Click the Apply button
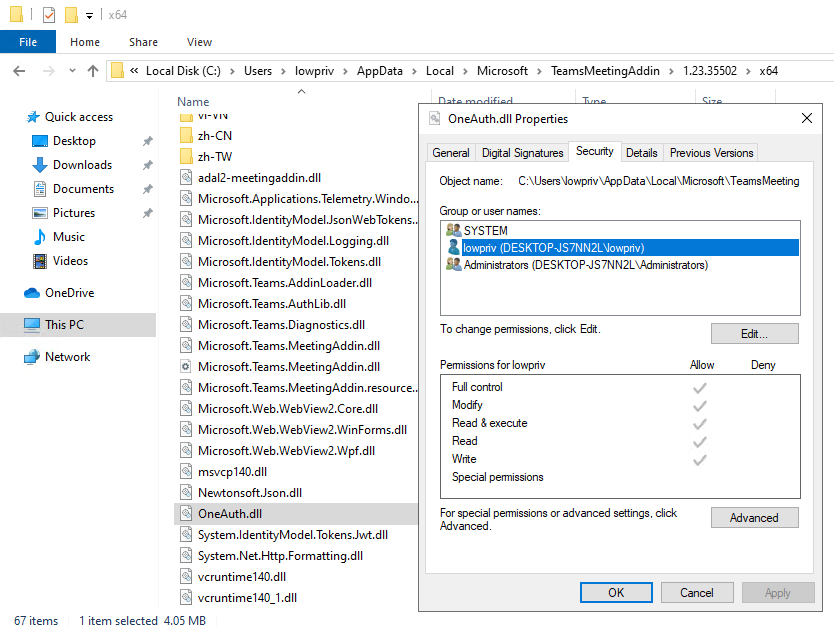Image resolution: width=834 pixels, height=632 pixels. pos(778,593)
